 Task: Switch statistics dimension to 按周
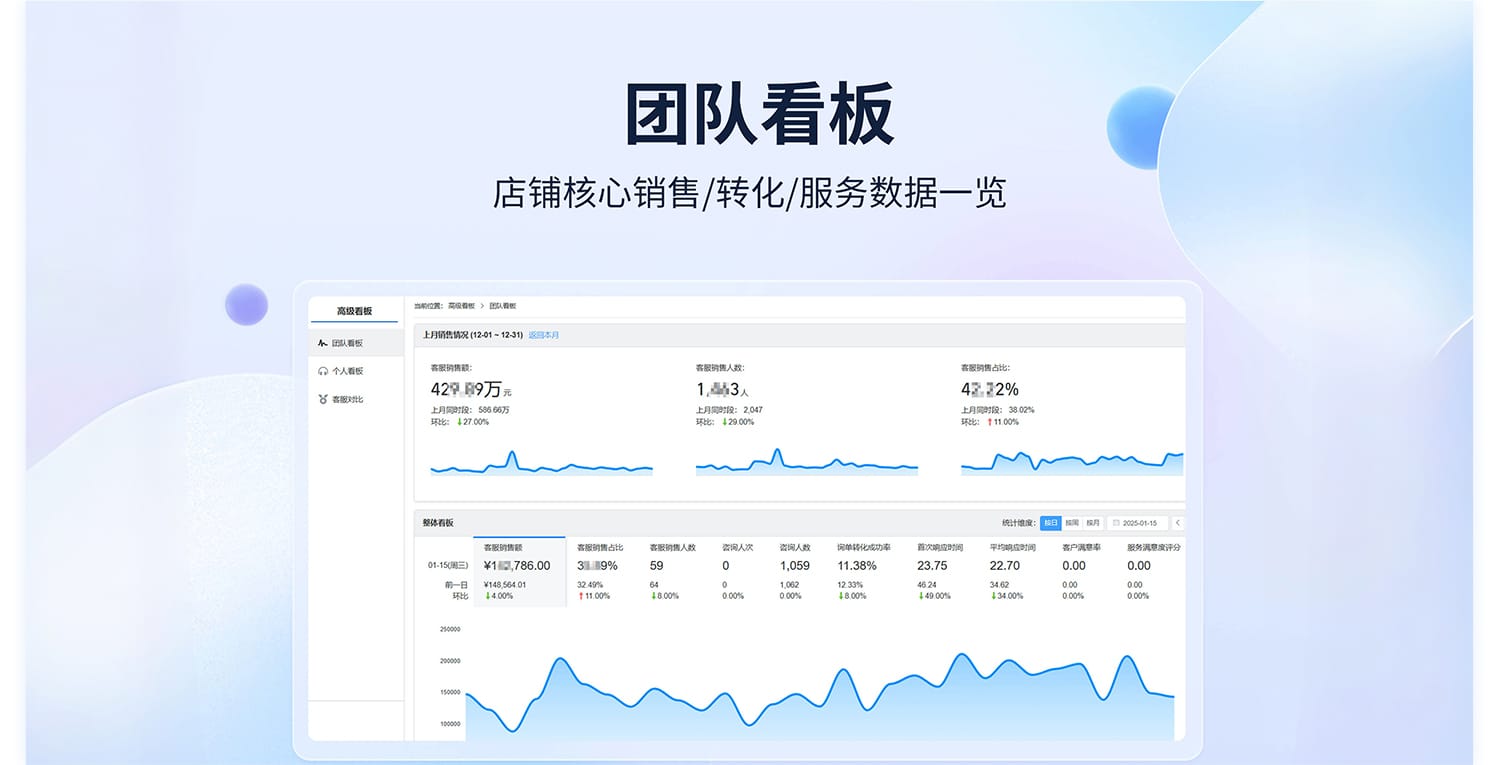pyautogui.click(x=1071, y=523)
